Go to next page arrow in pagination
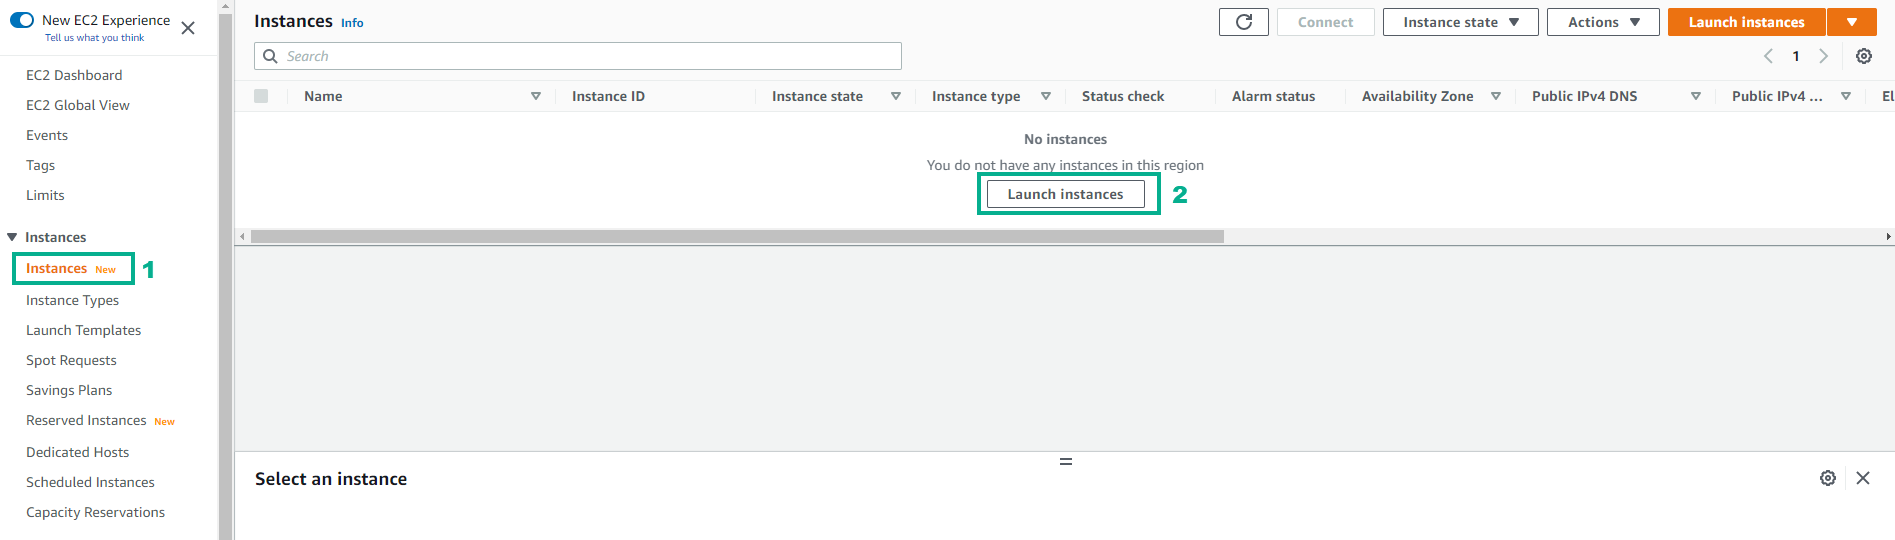Screen dimensions: 1895x540 click(1823, 56)
